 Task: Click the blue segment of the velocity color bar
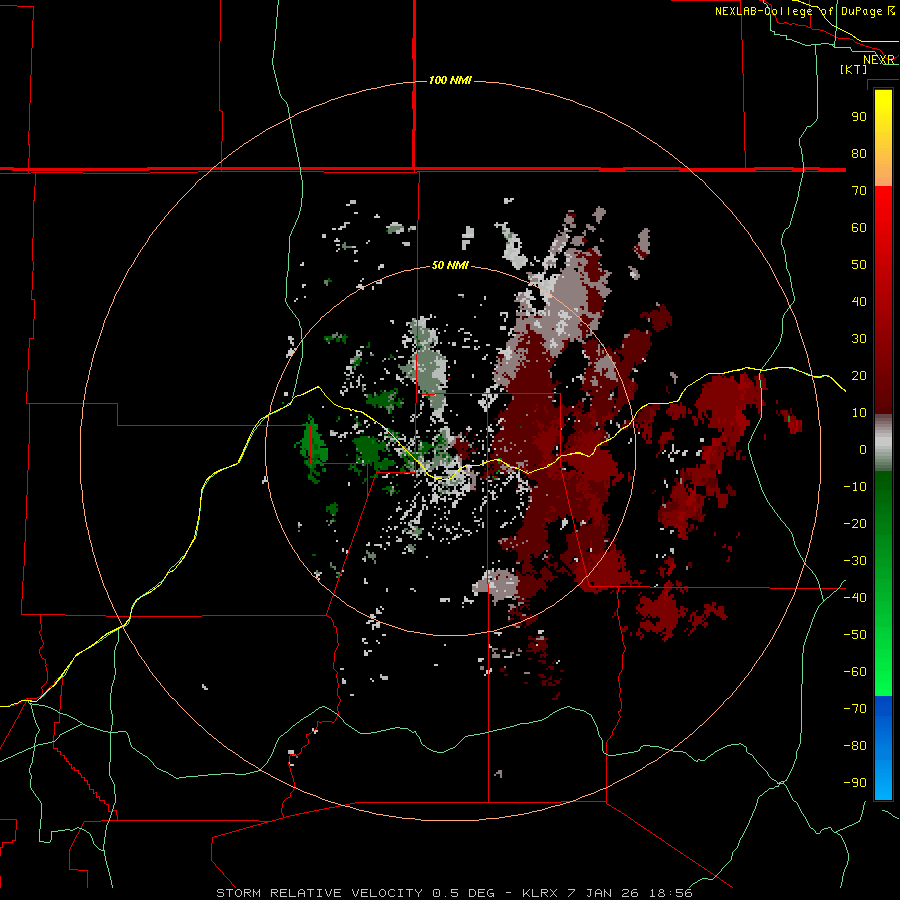(883, 748)
